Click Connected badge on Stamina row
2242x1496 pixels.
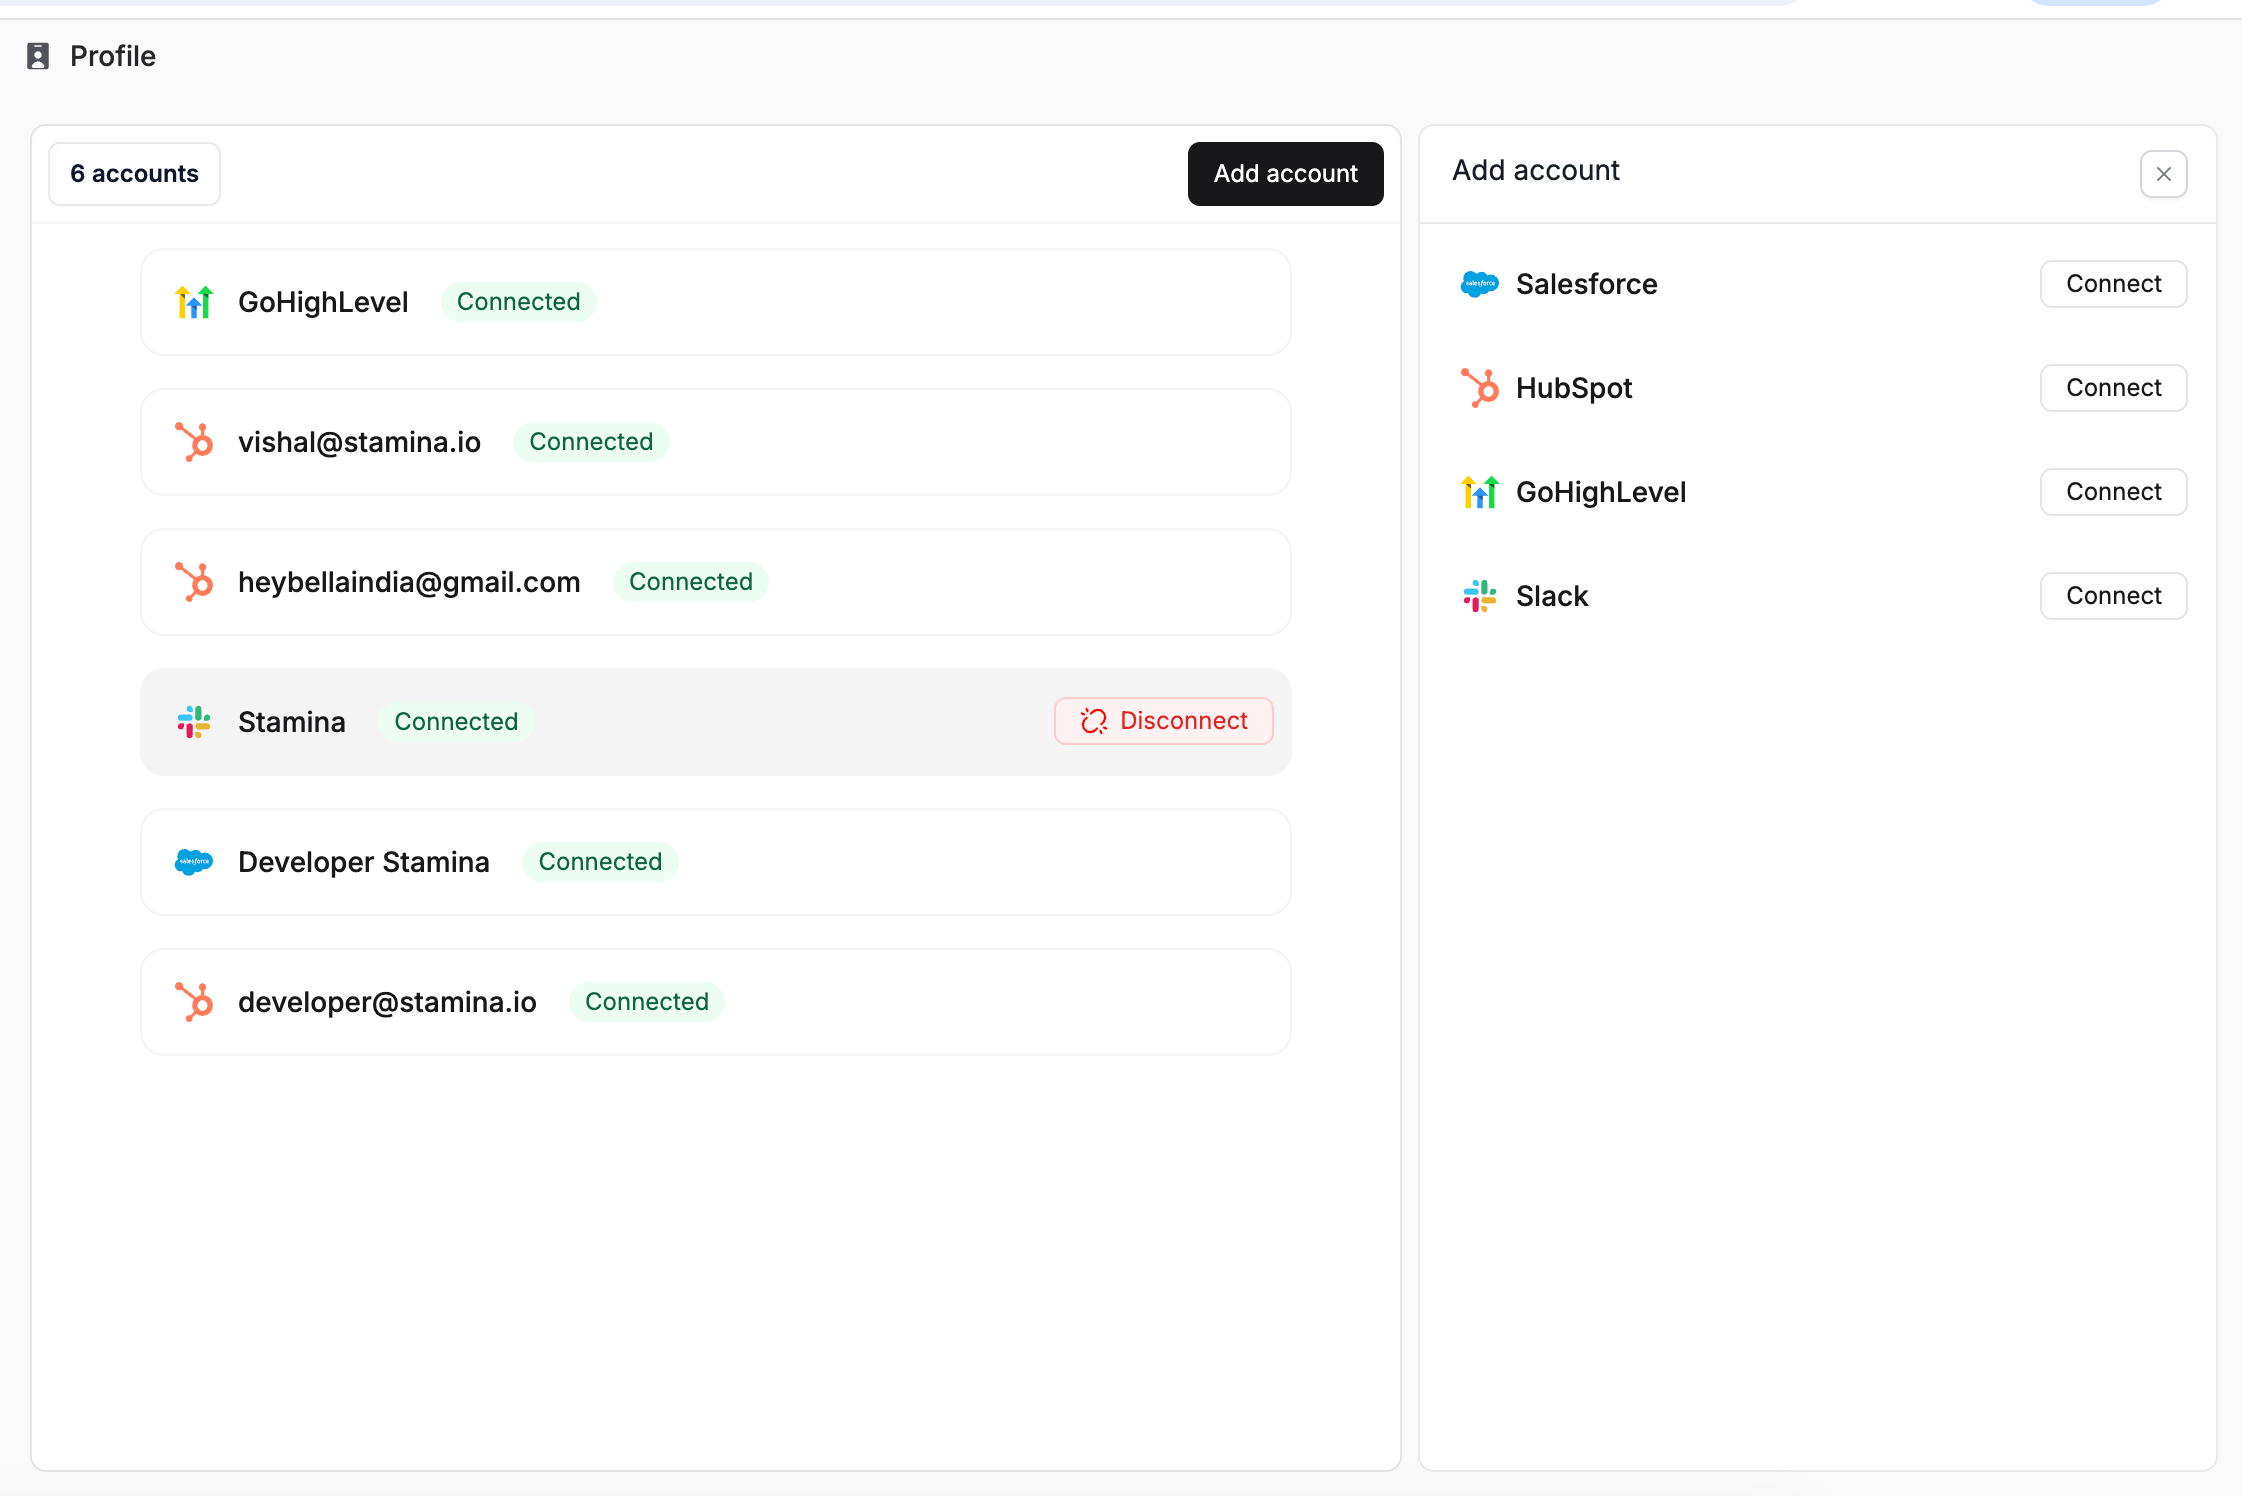(456, 722)
